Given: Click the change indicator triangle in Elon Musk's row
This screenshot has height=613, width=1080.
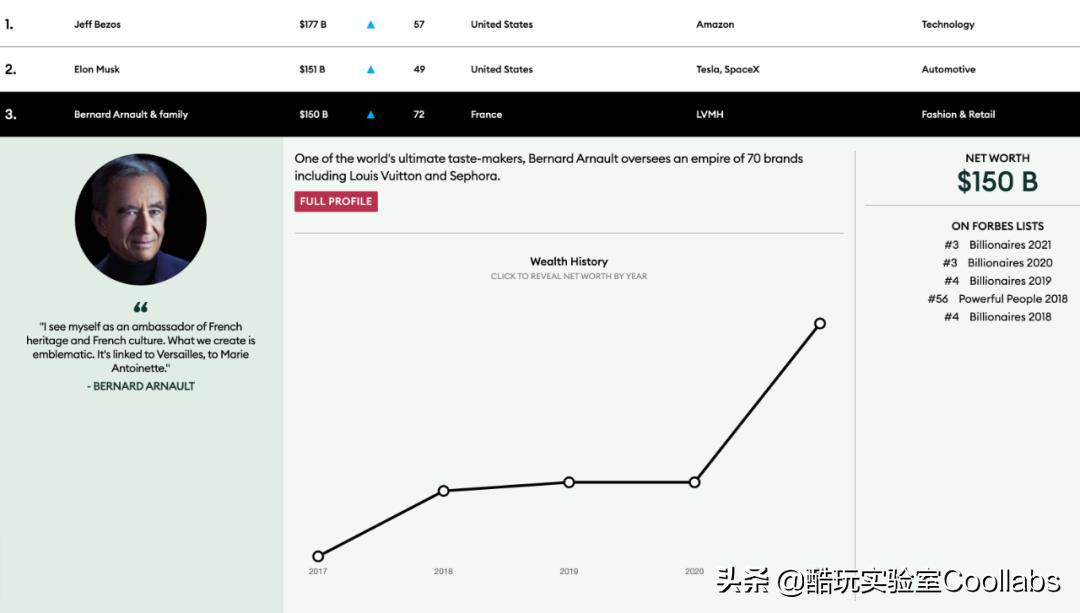Looking at the screenshot, I should [x=370, y=69].
